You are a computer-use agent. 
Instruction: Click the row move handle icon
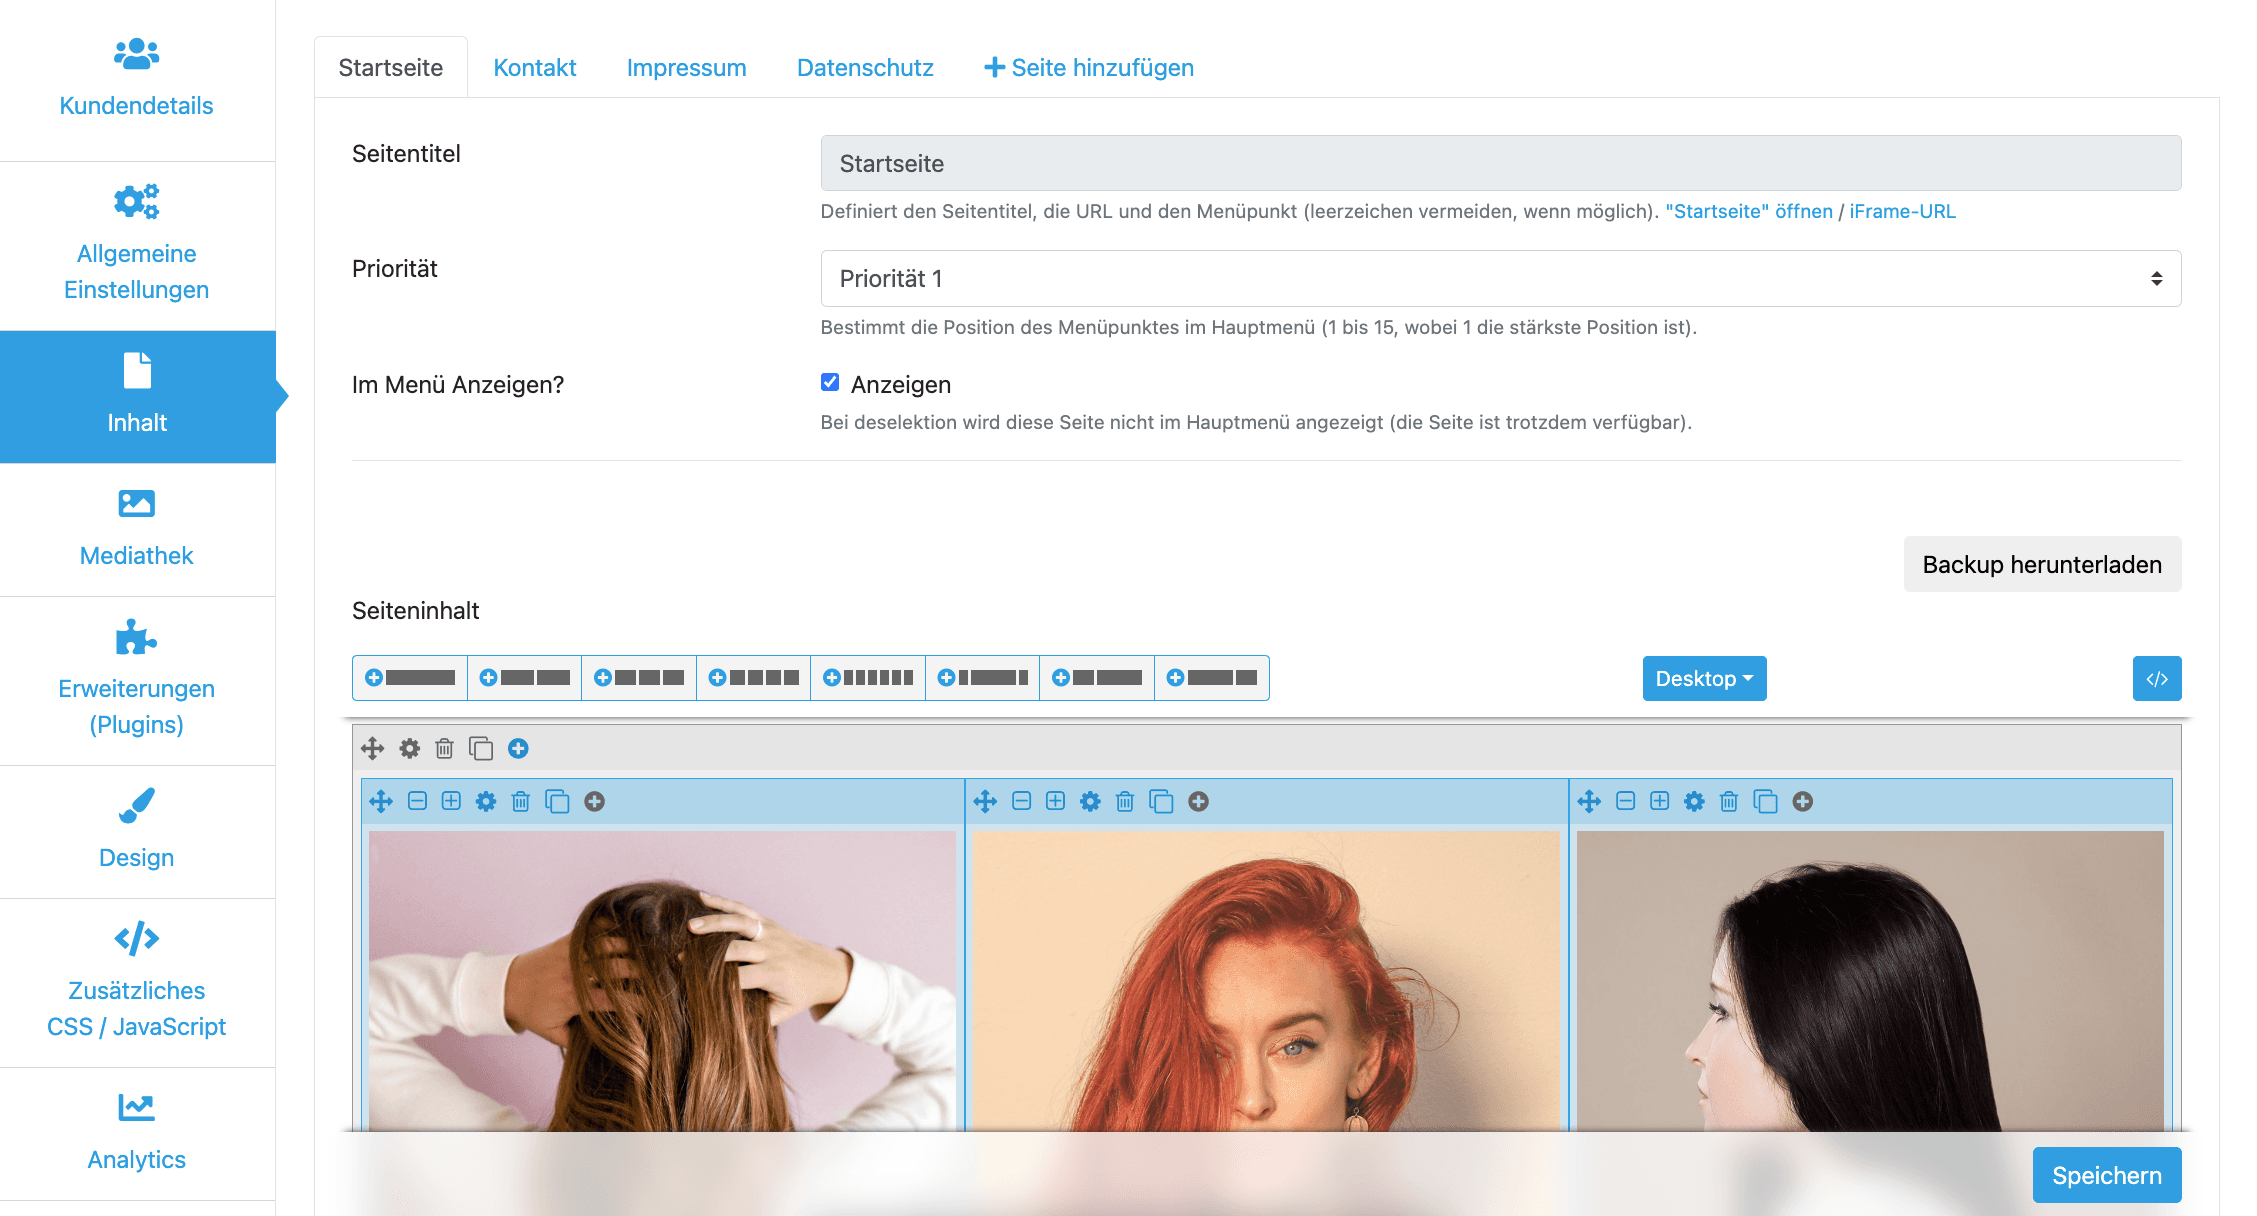pos(372,748)
